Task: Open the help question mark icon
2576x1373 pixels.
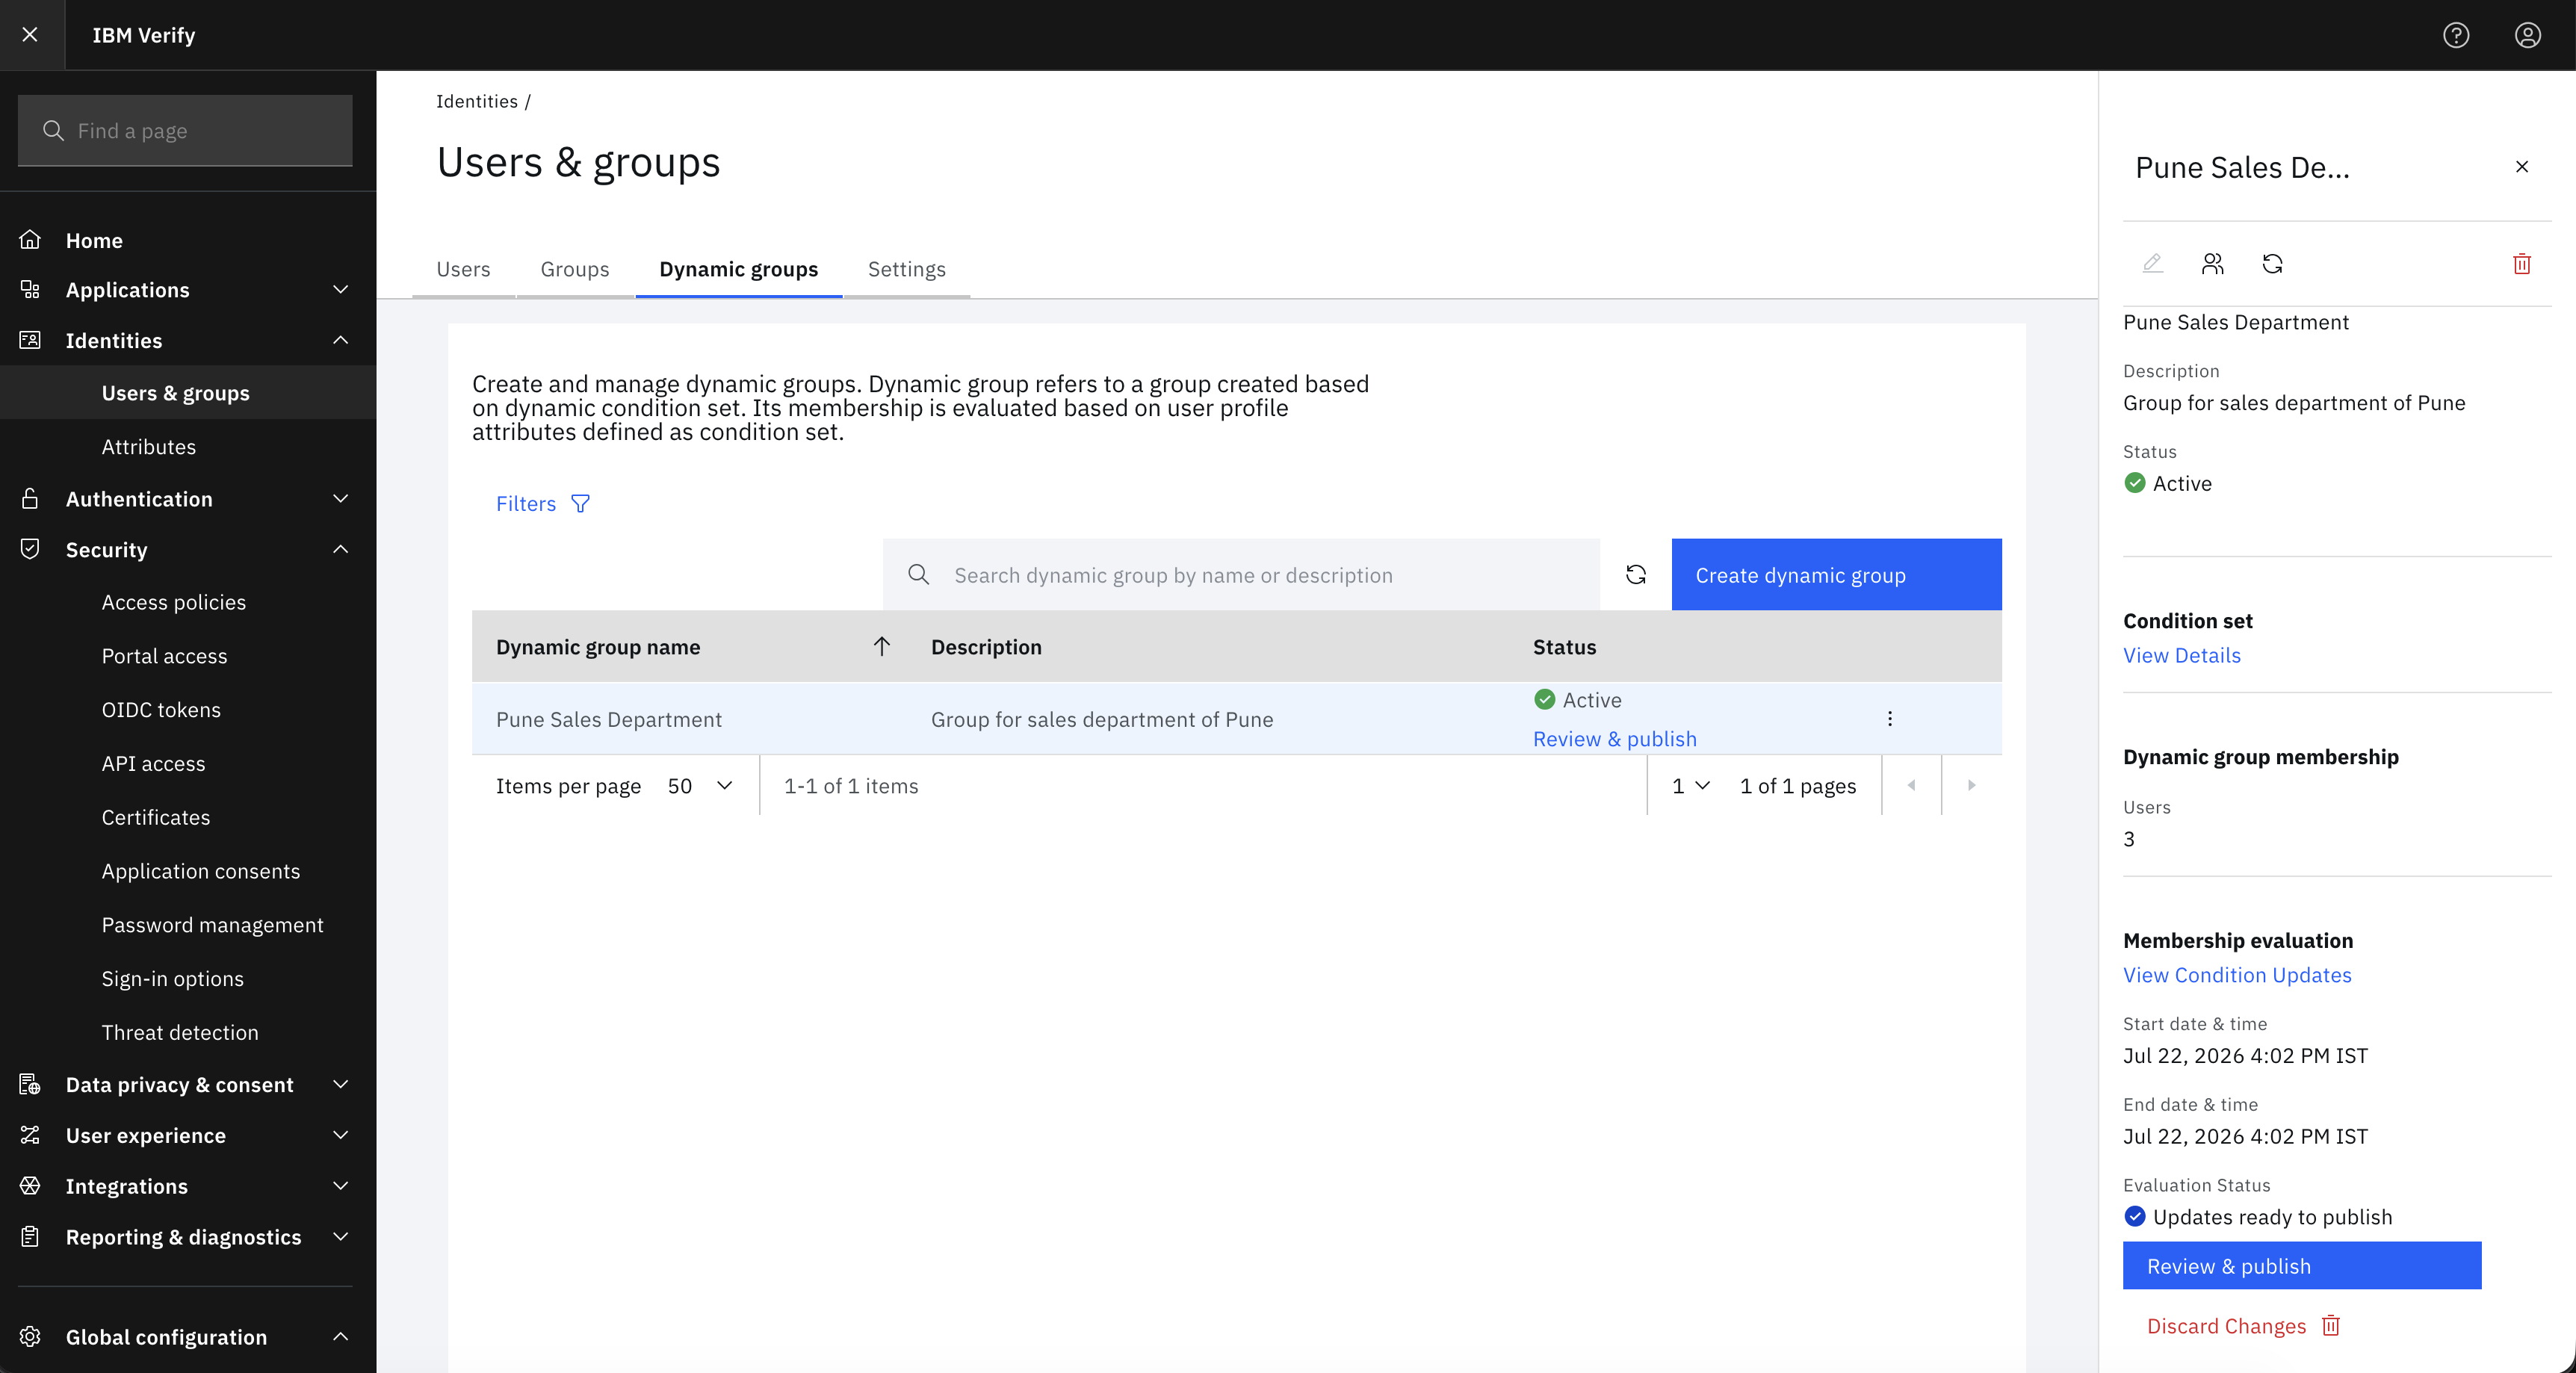Action: (2455, 36)
